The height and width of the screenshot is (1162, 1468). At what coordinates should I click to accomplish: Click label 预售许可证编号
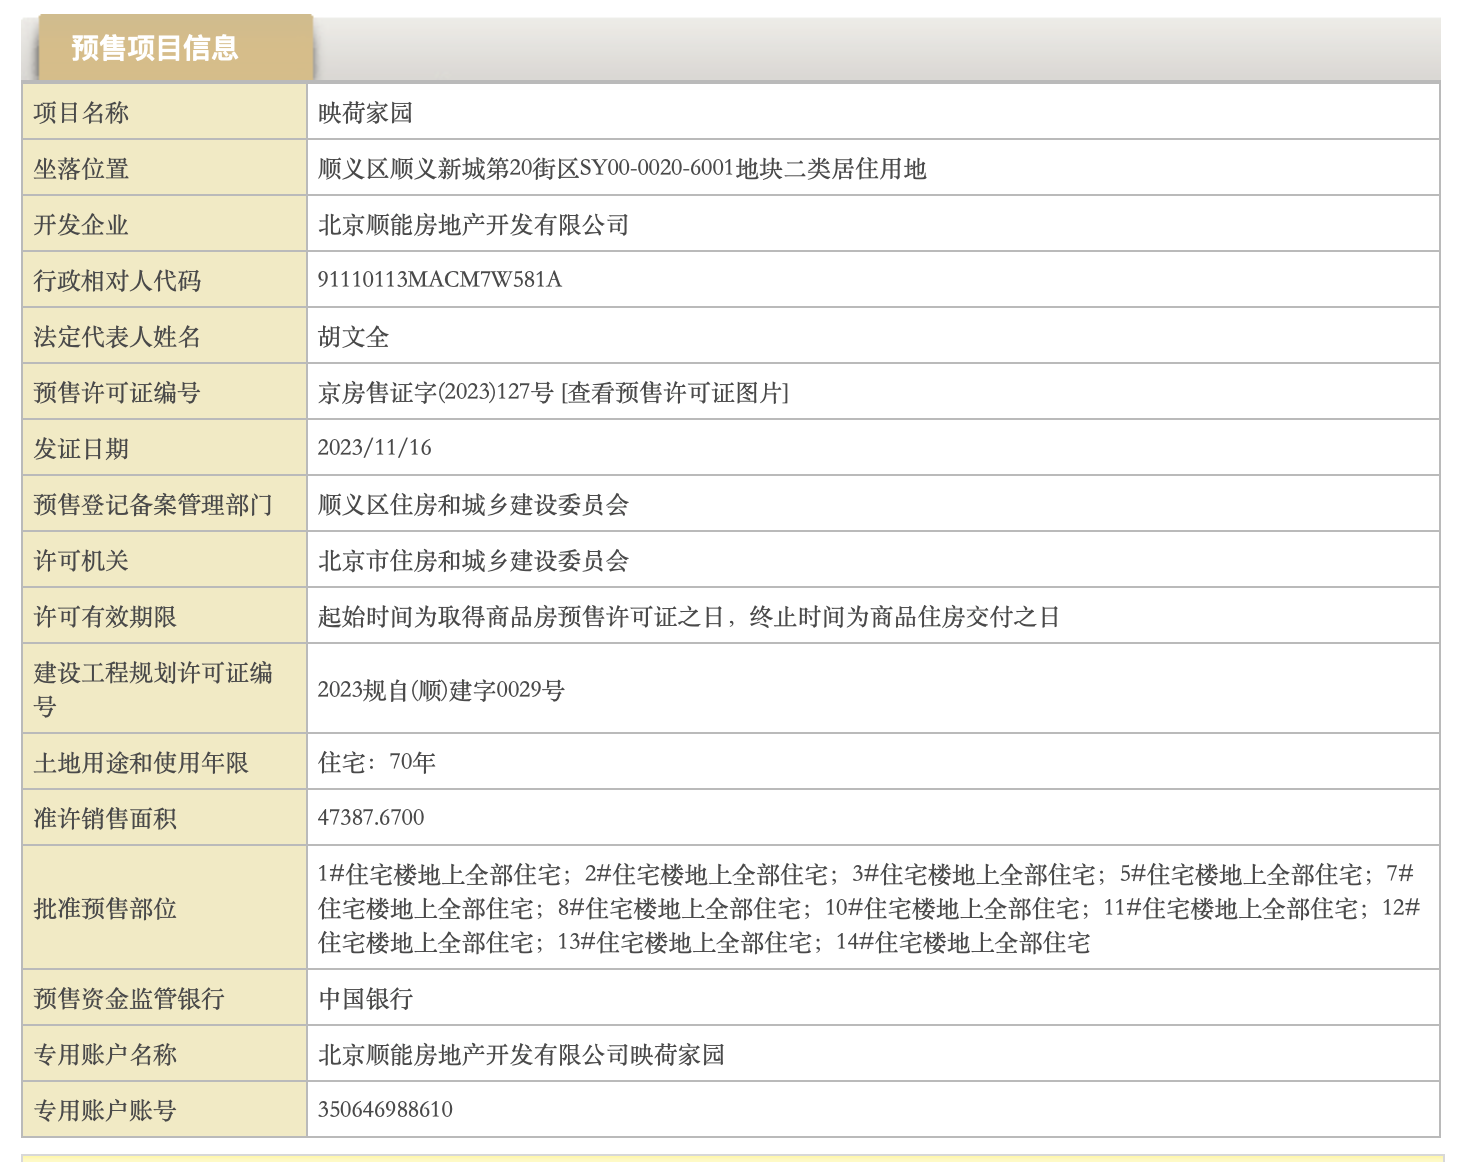117,393
